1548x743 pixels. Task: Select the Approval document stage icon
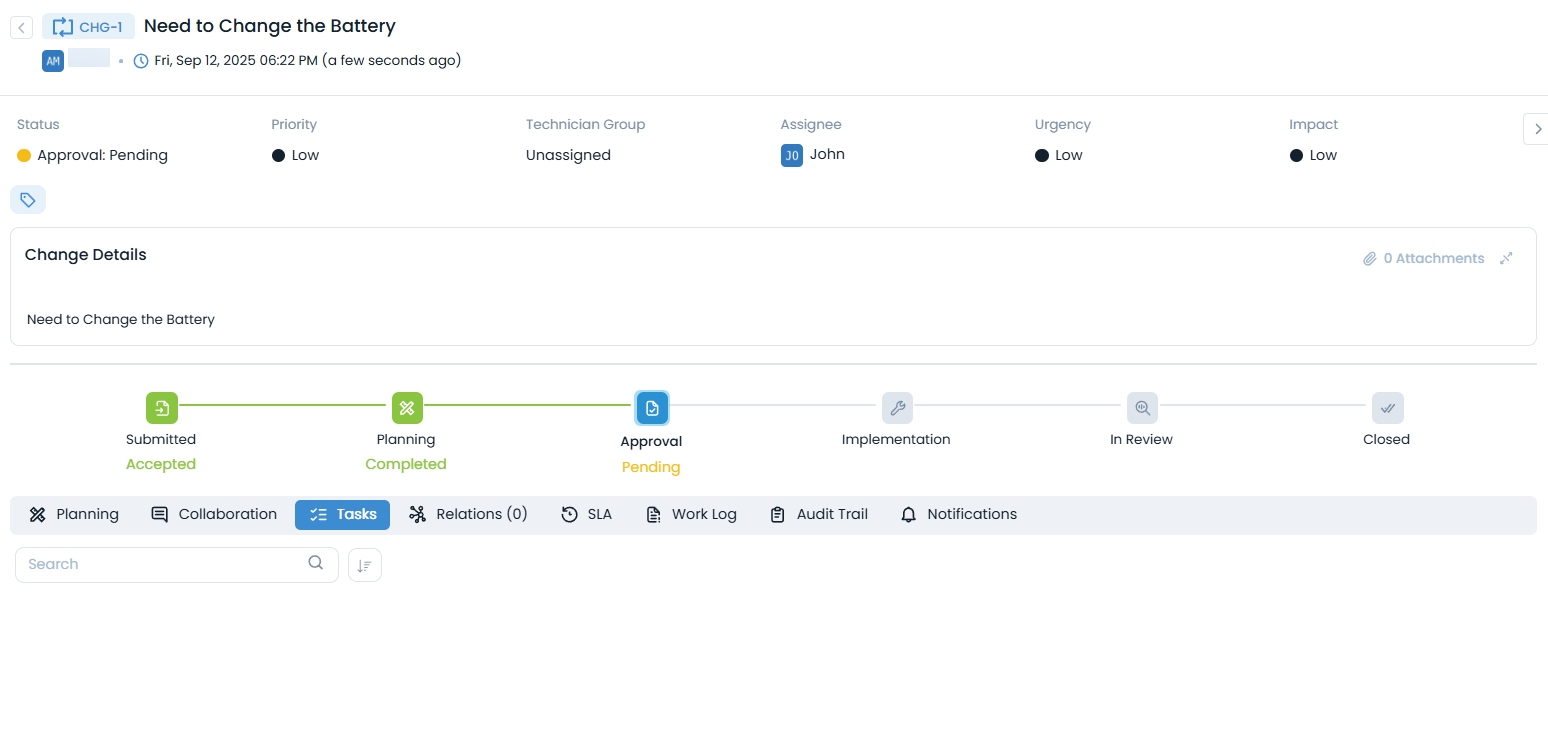click(x=651, y=407)
